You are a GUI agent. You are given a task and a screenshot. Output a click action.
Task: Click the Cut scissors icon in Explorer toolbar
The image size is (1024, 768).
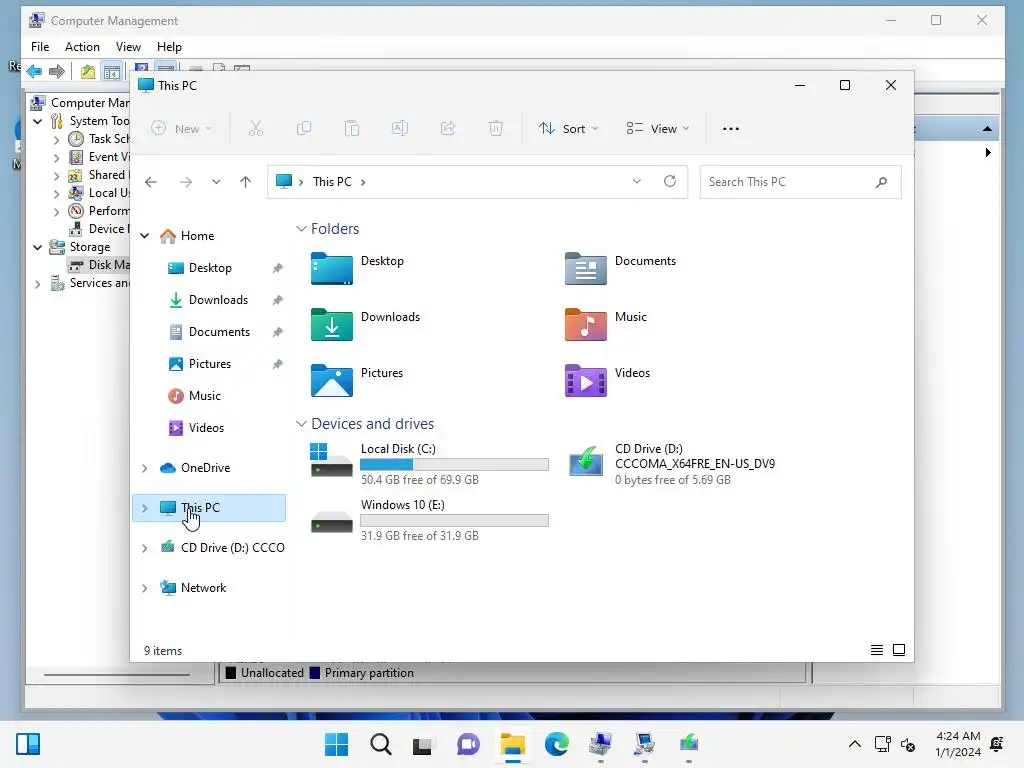pos(255,129)
